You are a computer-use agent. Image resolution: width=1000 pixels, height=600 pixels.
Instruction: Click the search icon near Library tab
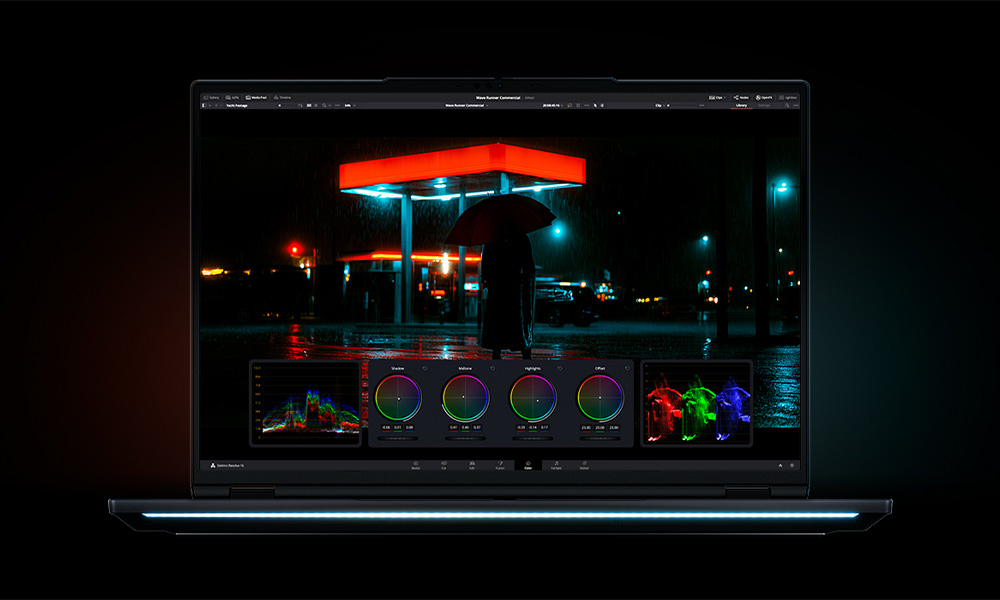point(787,105)
